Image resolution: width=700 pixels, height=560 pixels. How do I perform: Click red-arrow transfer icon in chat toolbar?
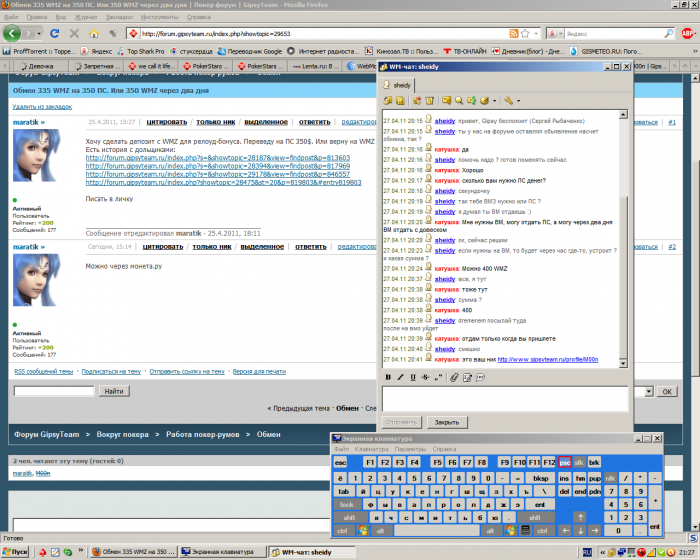click(417, 100)
